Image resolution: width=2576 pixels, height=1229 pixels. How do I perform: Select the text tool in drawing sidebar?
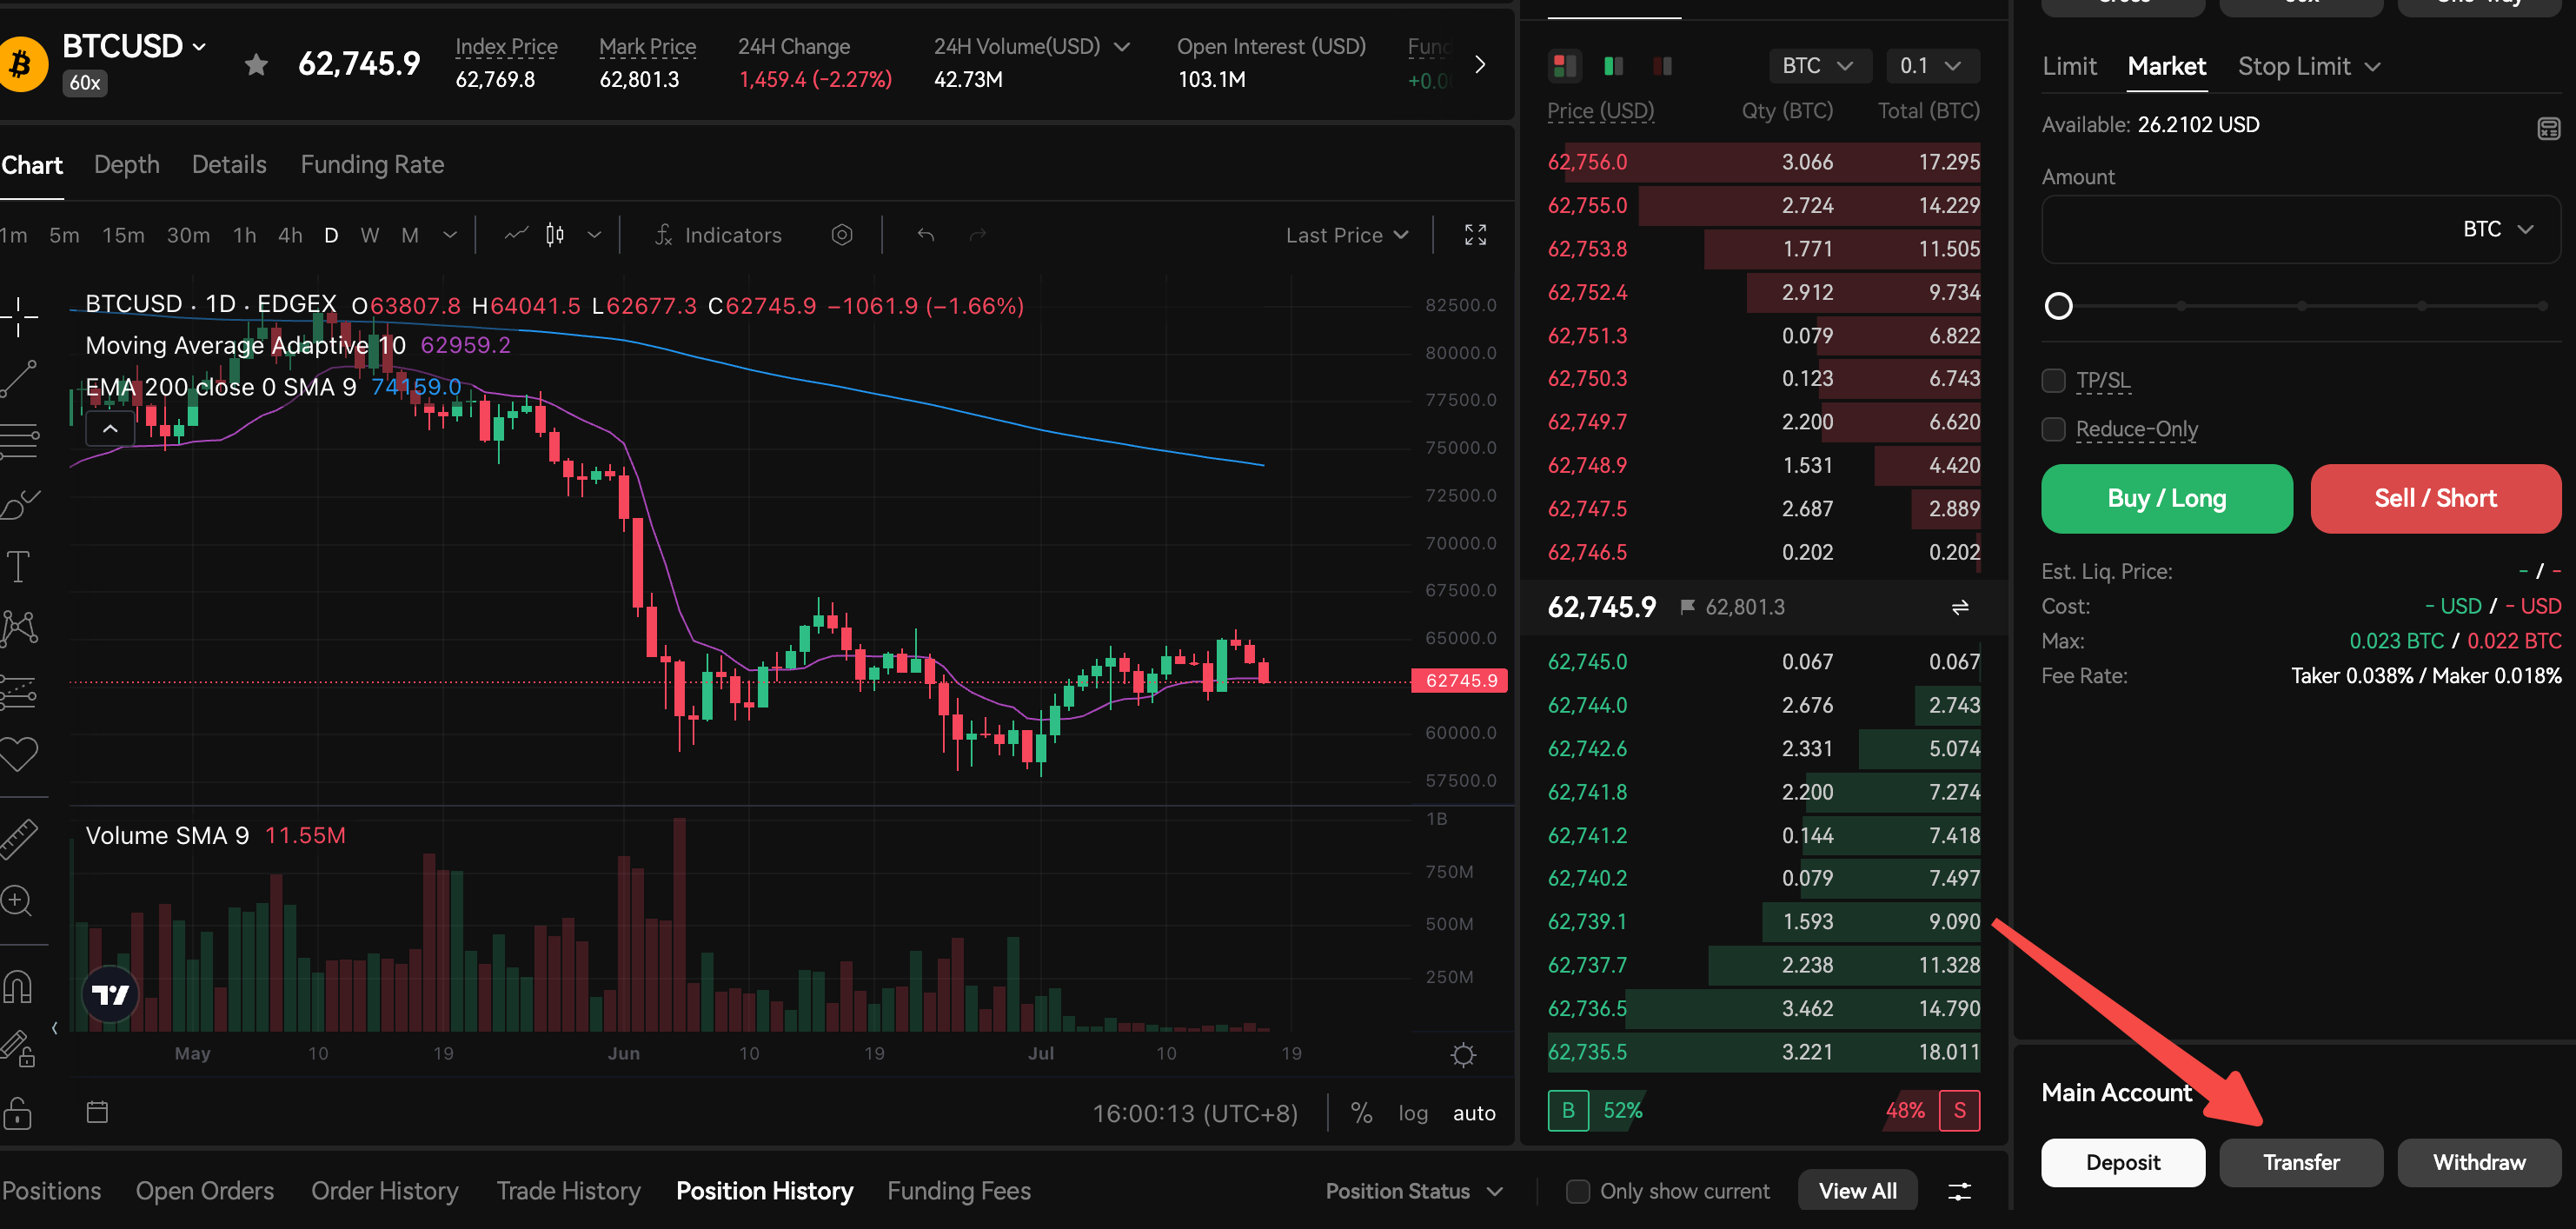tap(18, 567)
